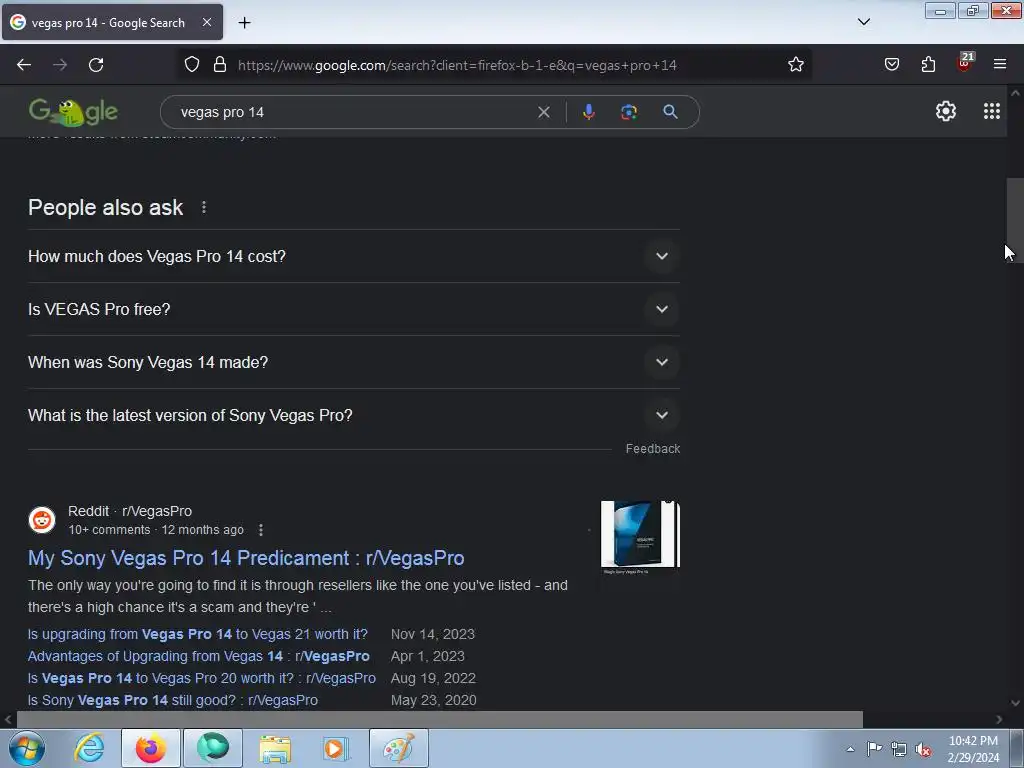Search by image with Google Lens
This screenshot has height=768, width=1024.
pos(629,112)
